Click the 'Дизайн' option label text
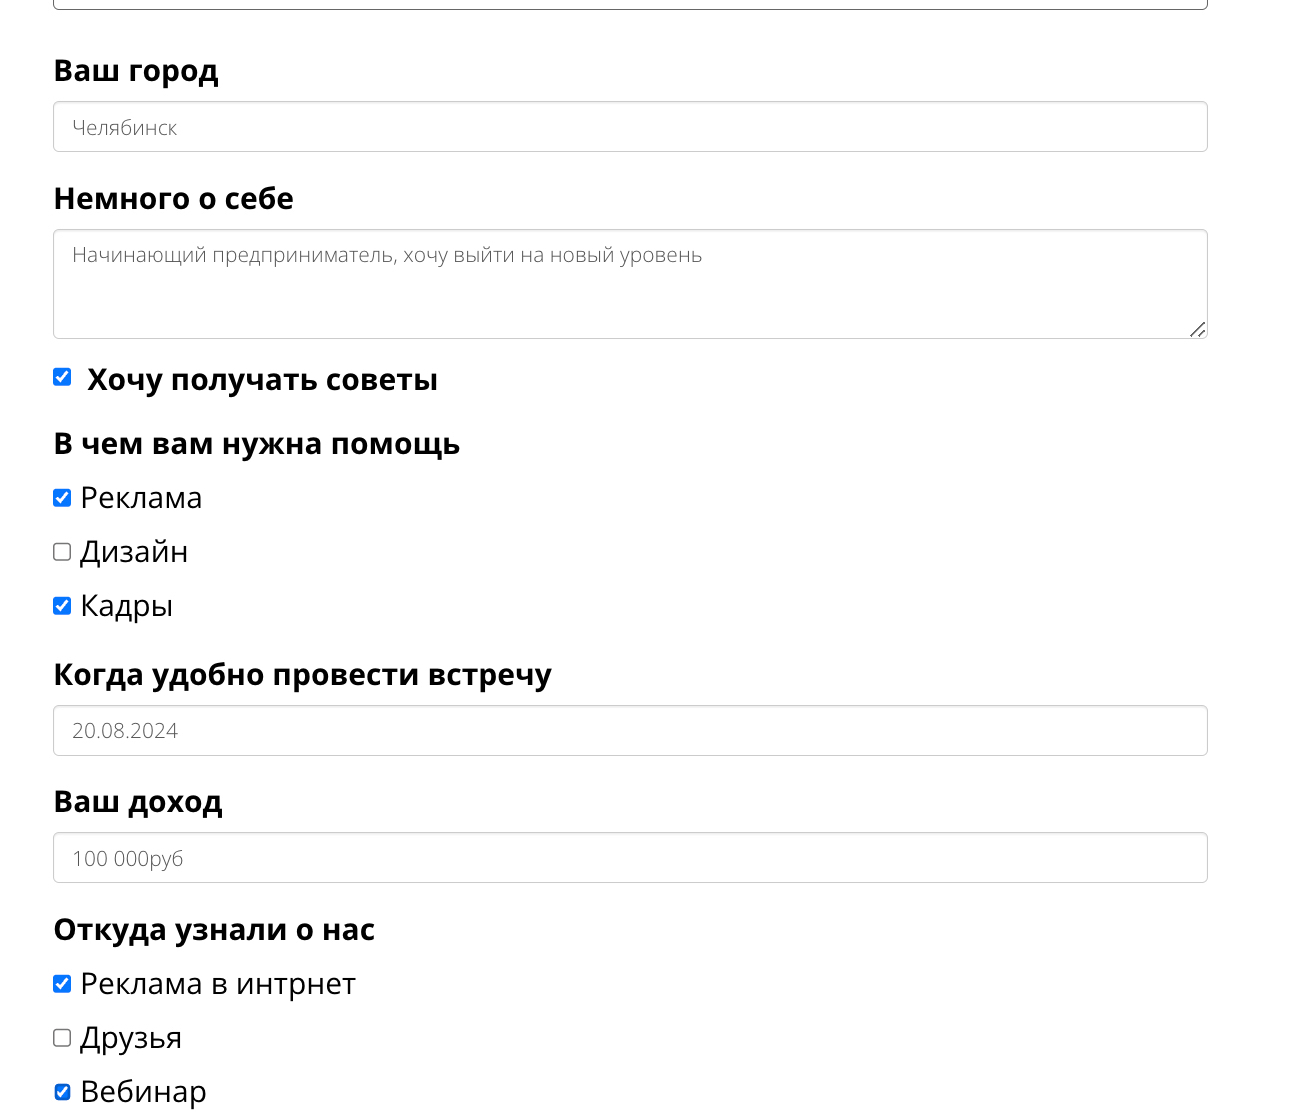1292x1118 pixels. click(x=134, y=552)
